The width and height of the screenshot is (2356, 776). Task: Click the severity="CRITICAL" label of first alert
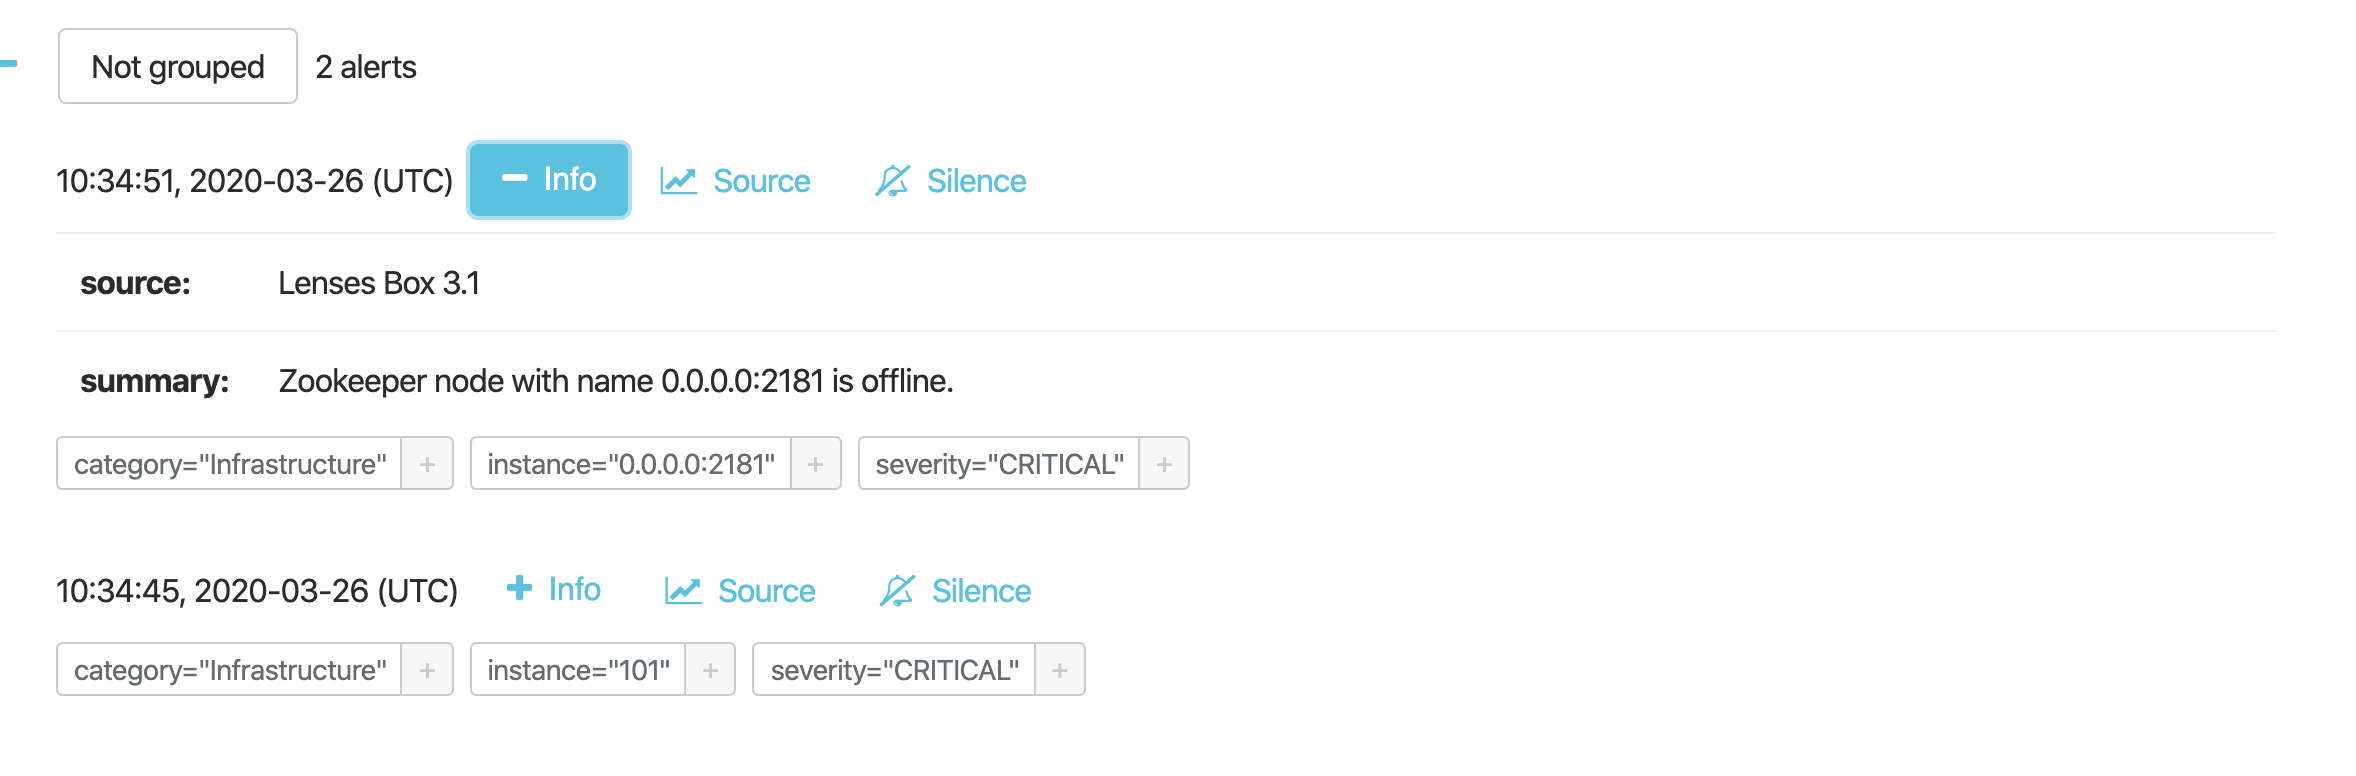pos(999,464)
